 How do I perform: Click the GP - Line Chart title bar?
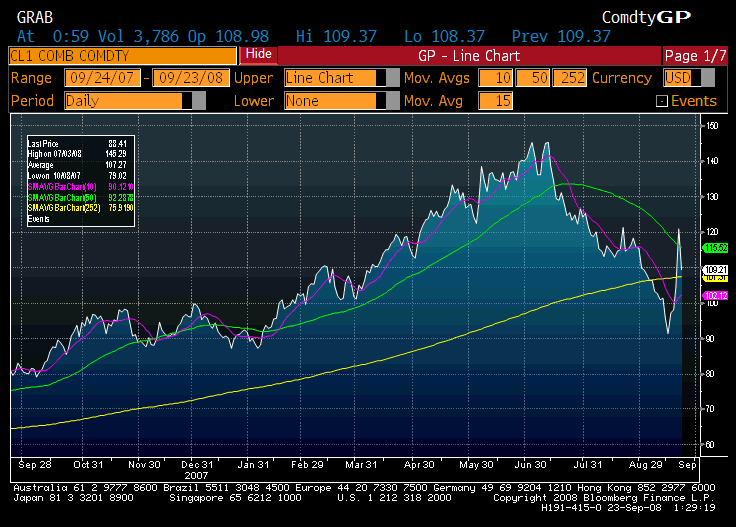(469, 56)
